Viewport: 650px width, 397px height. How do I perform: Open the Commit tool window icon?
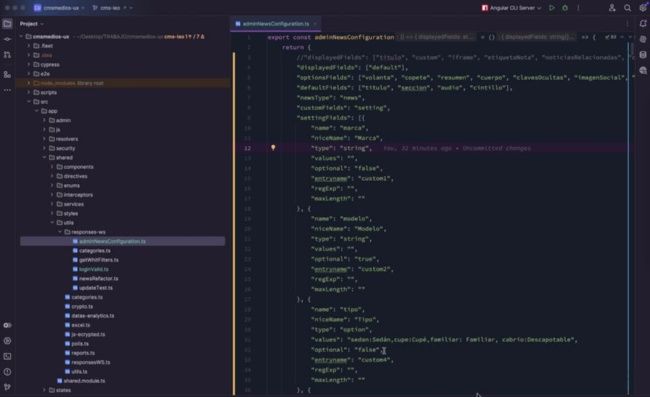pyautogui.click(x=7, y=39)
